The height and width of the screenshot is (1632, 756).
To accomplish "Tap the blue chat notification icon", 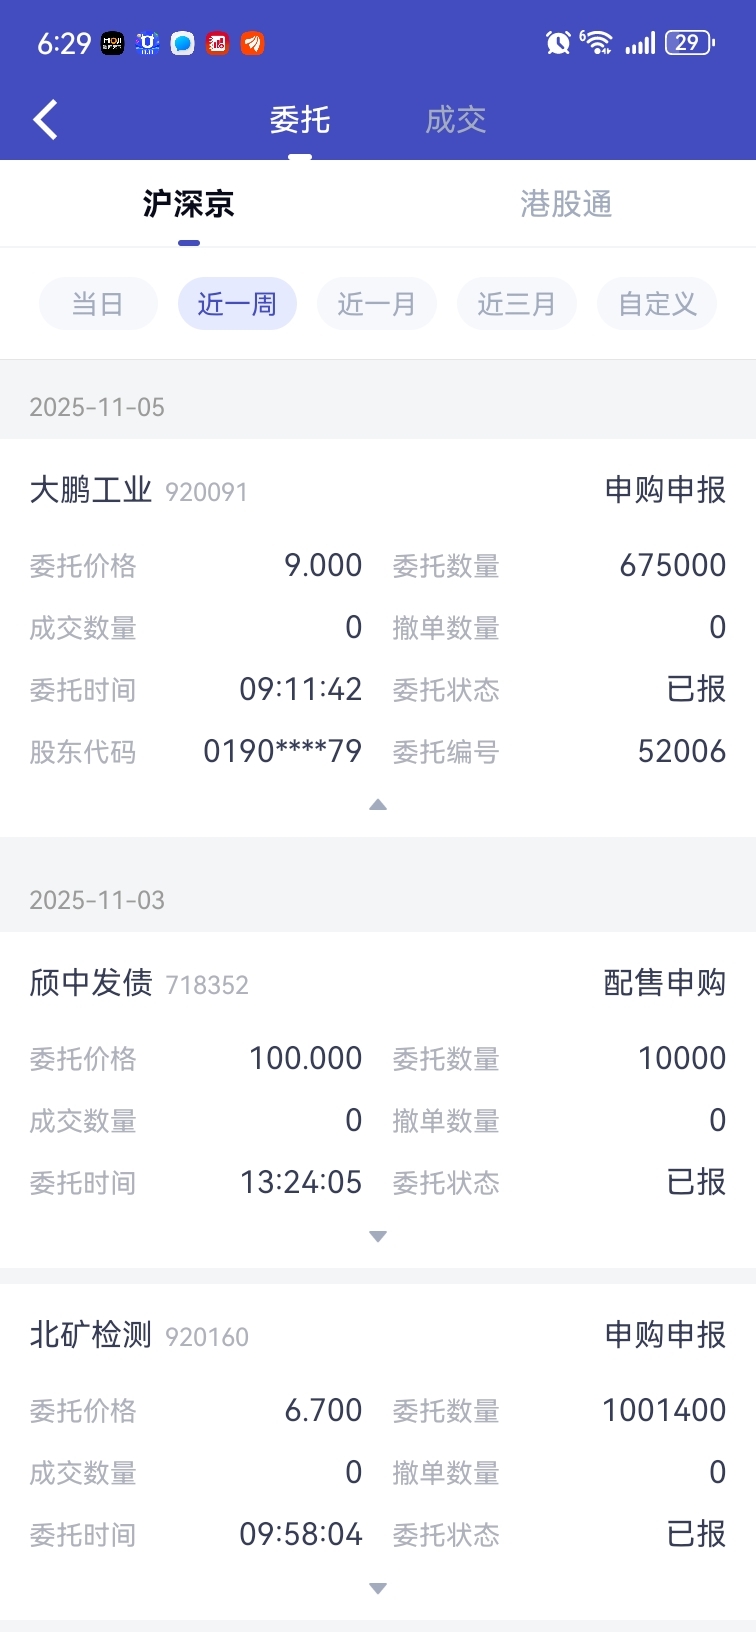I will [x=183, y=43].
